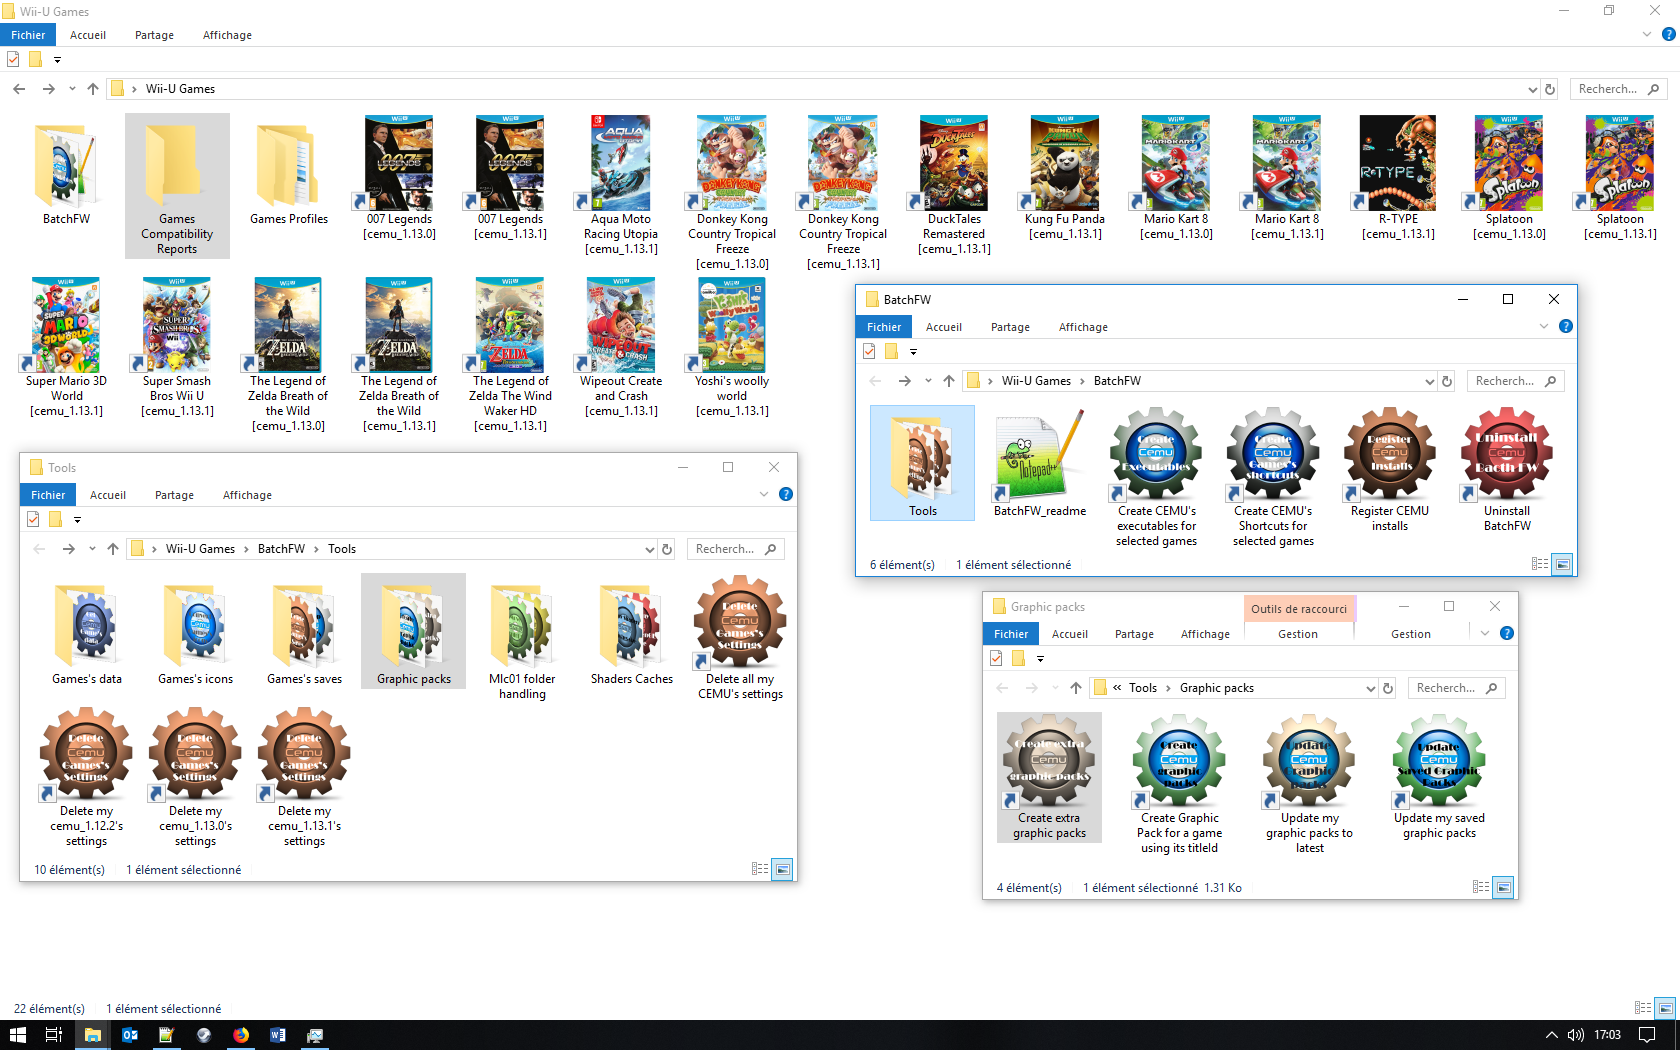
Task: Expand the ribbon in Wii-U Games window
Action: (x=1647, y=35)
